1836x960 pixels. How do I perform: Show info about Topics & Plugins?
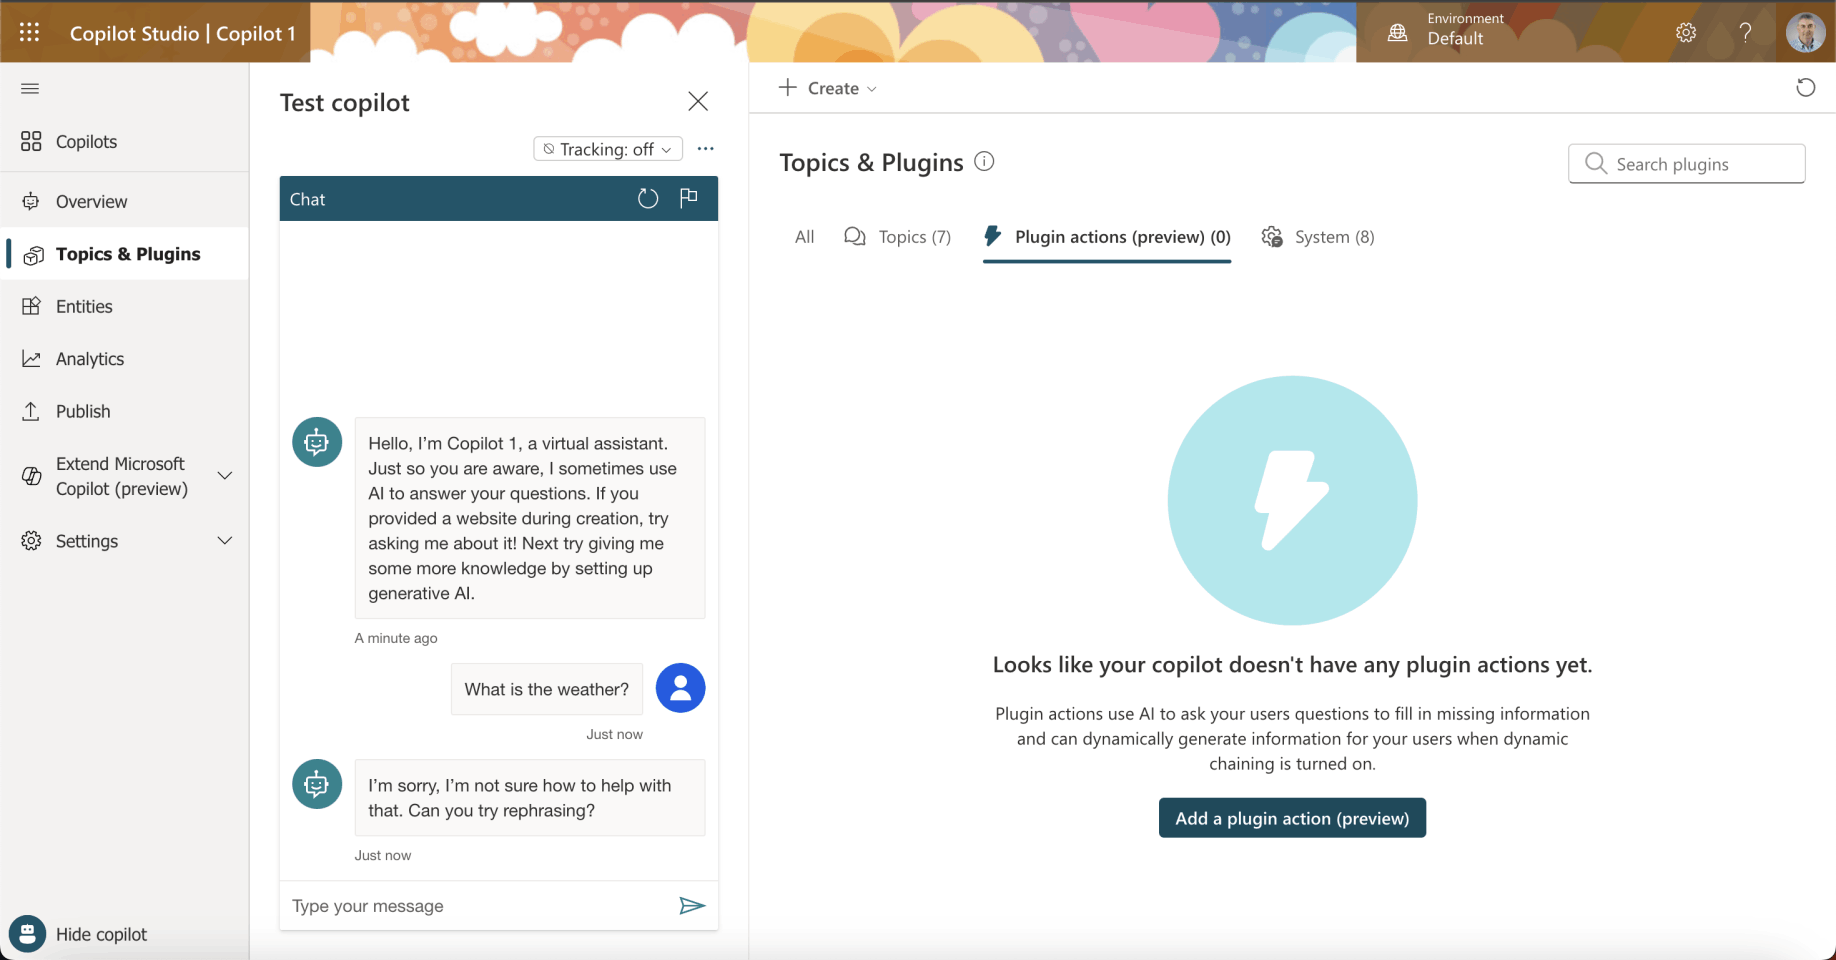click(985, 162)
